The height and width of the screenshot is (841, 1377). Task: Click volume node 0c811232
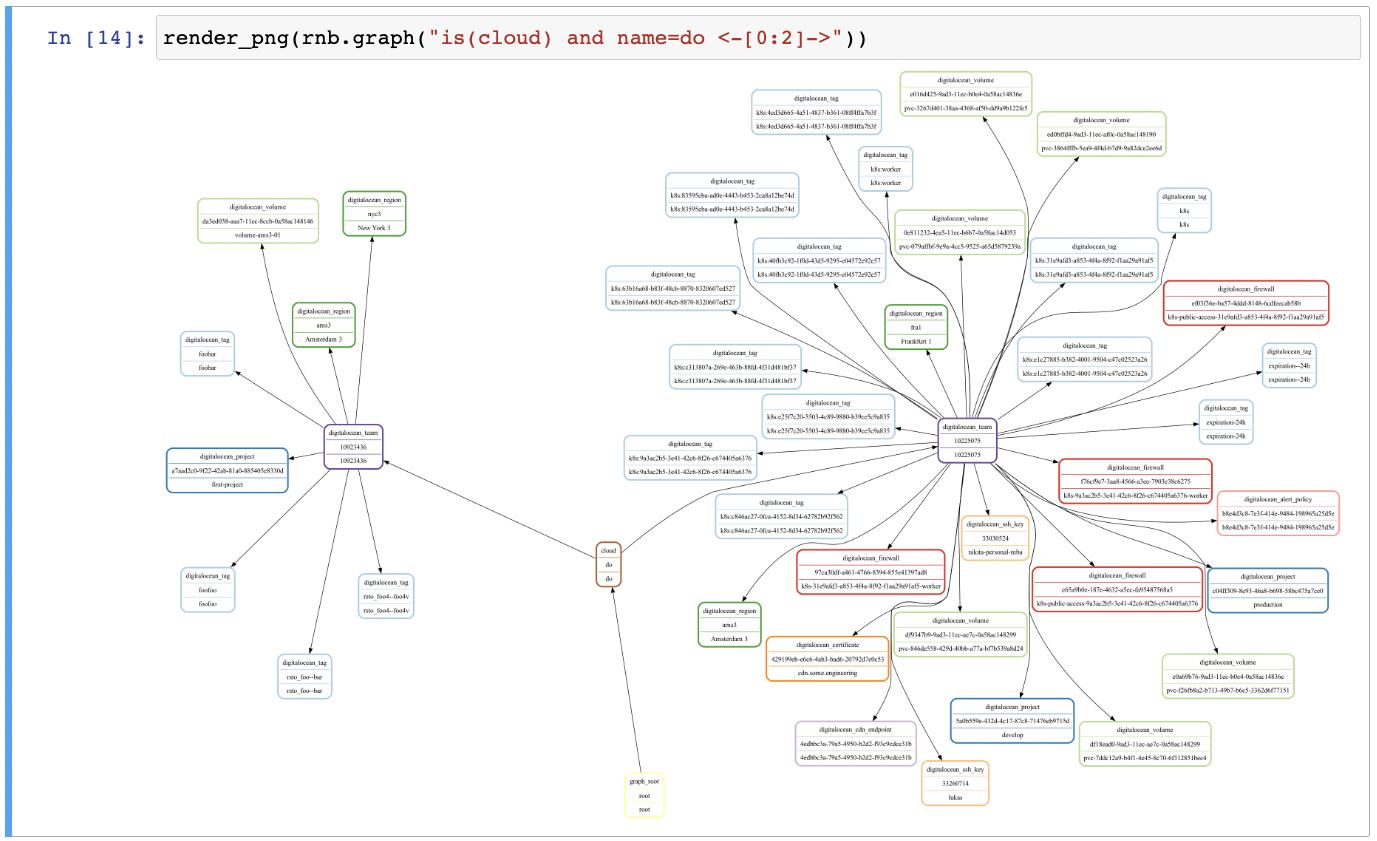(959, 232)
